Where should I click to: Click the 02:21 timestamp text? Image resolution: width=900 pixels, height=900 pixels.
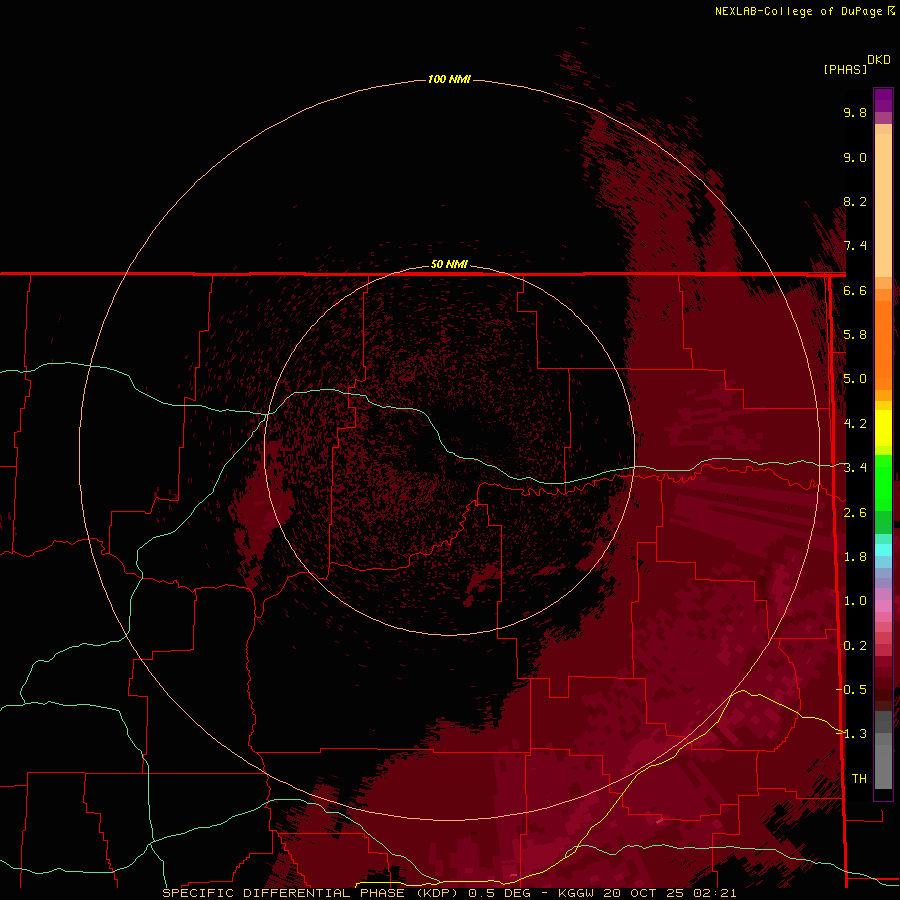click(x=715, y=893)
